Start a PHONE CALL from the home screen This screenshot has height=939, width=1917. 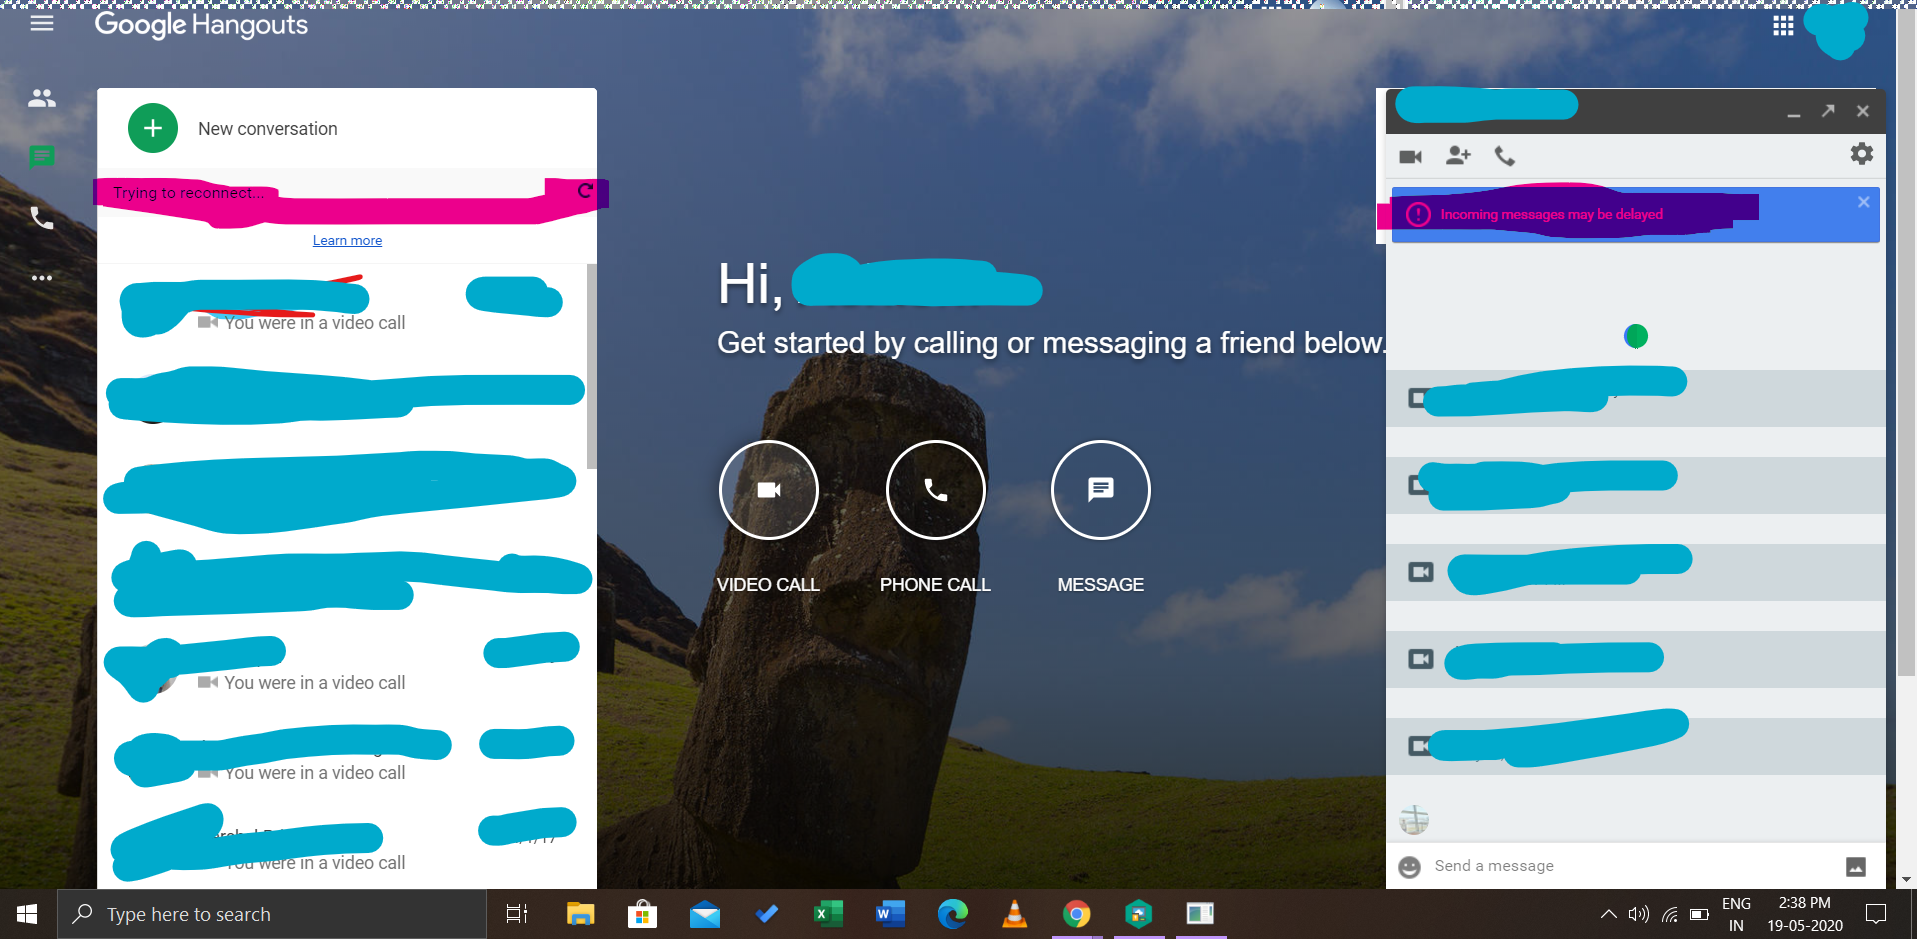936,490
